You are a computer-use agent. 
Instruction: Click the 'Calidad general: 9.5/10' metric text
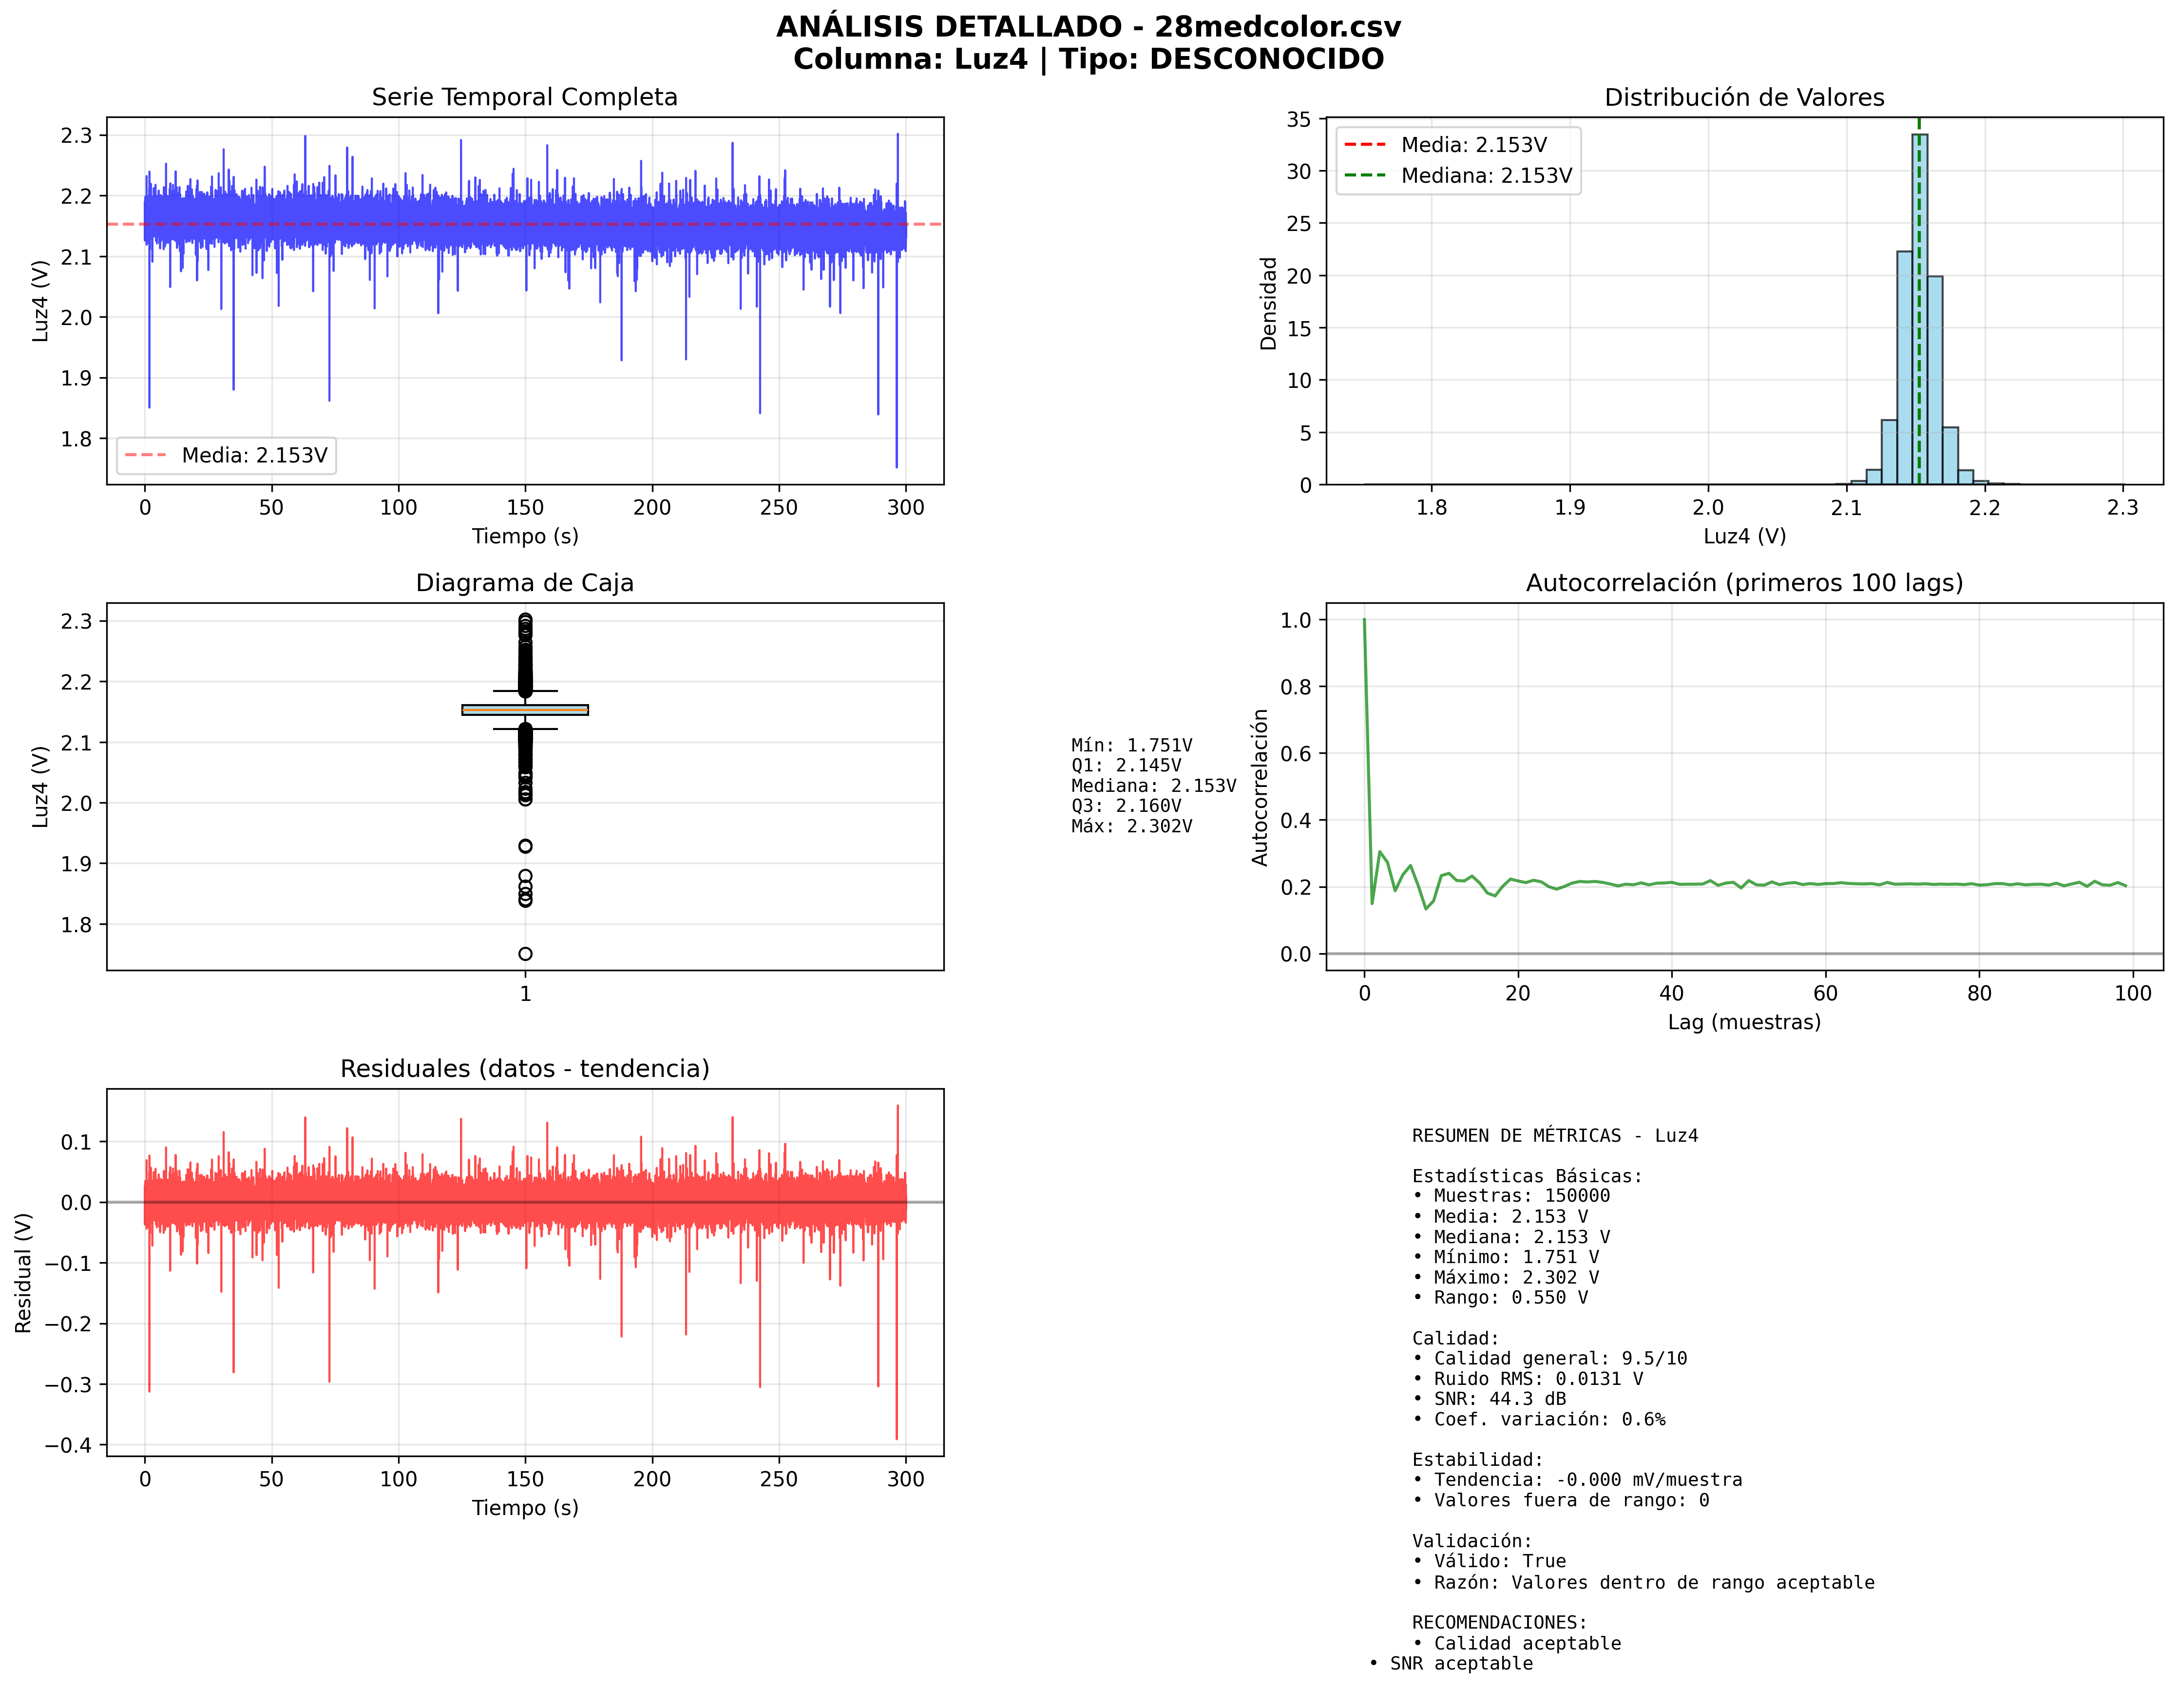1559,1358
